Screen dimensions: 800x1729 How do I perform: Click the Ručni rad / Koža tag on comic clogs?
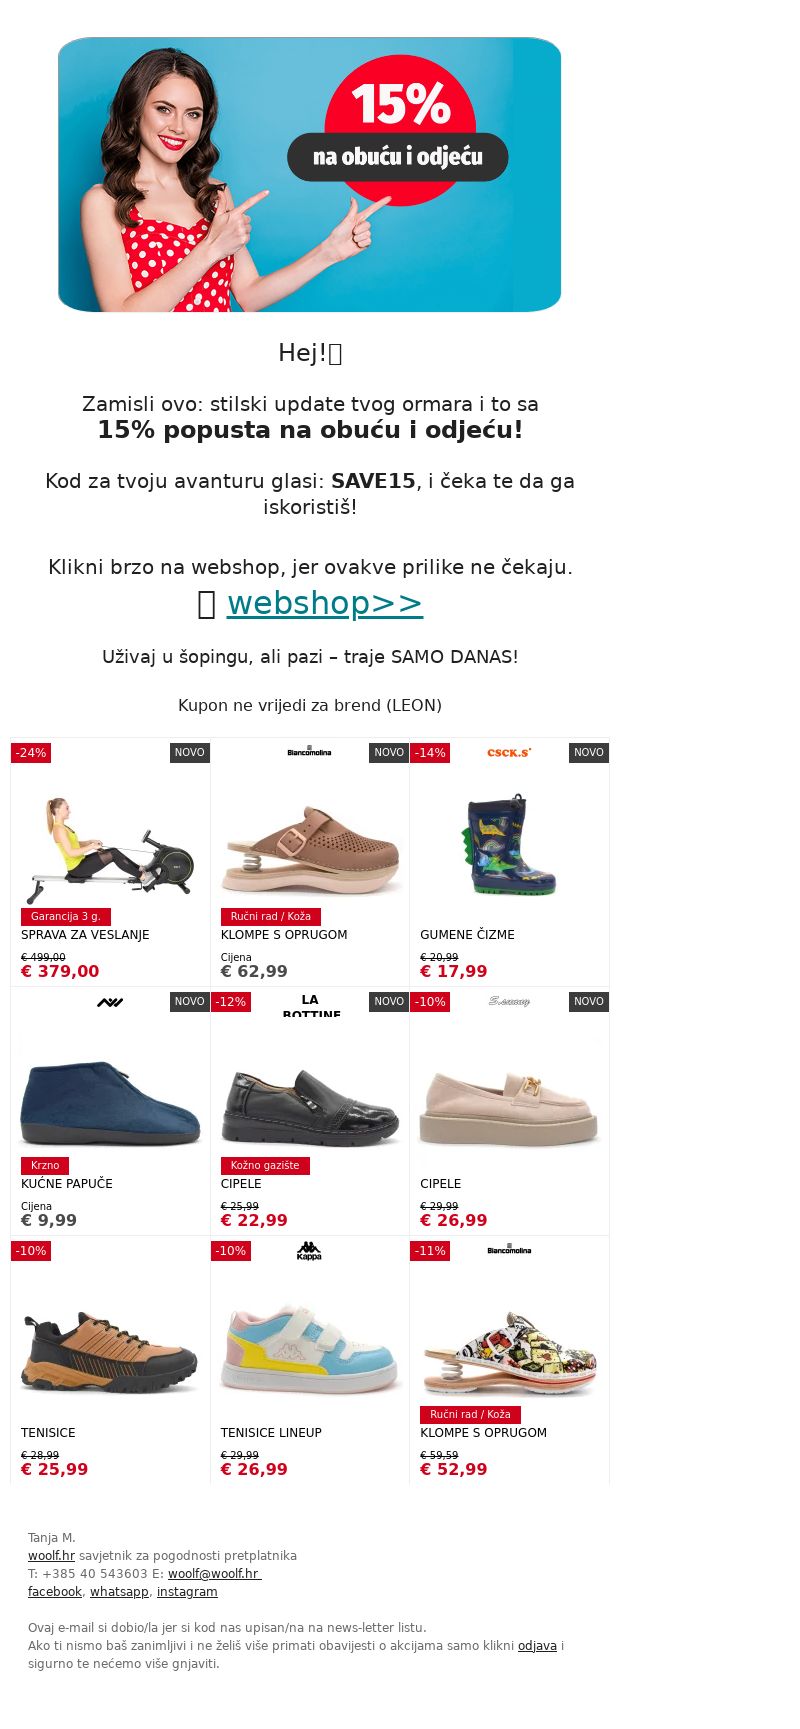[470, 1415]
